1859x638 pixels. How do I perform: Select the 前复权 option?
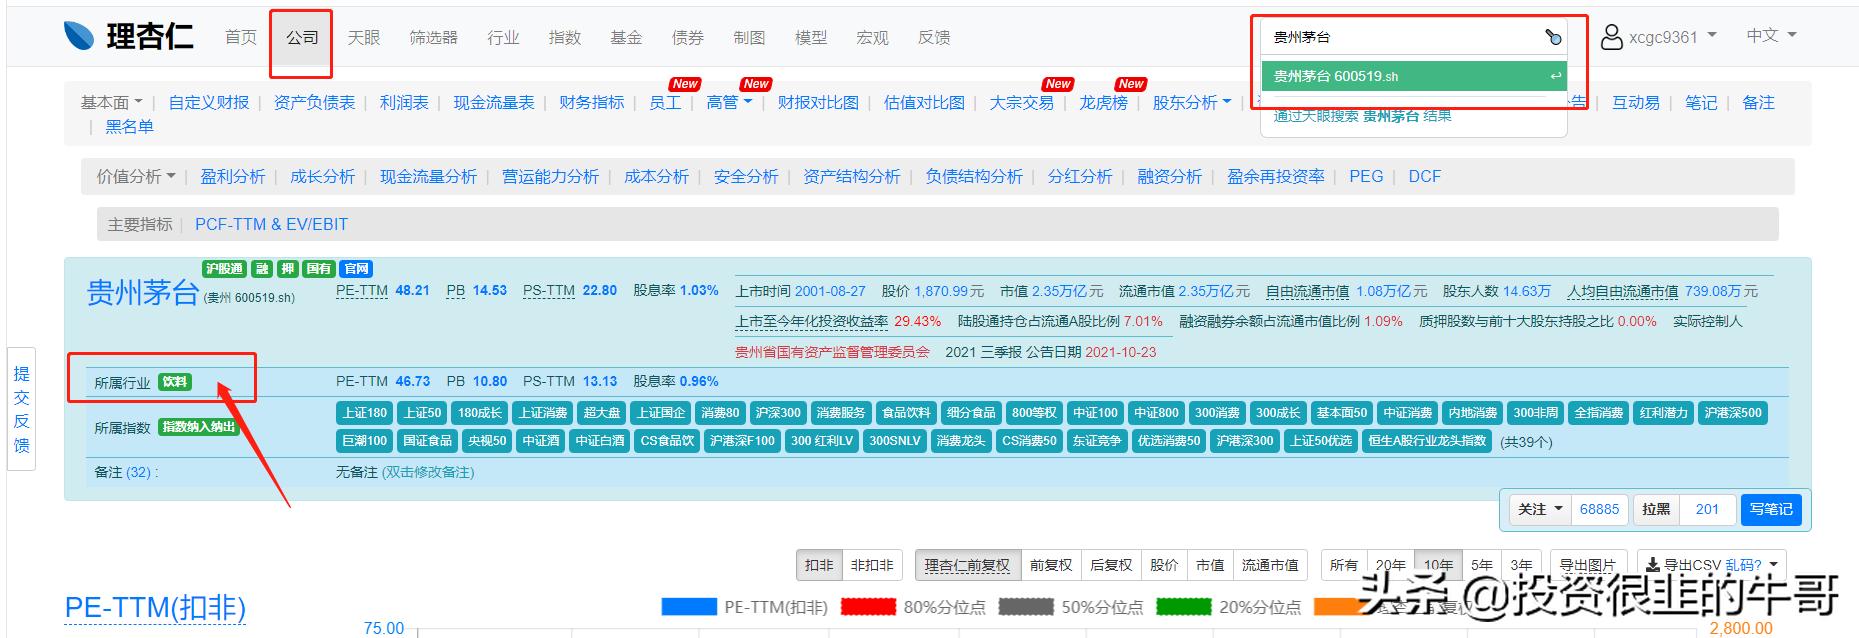coord(1050,565)
